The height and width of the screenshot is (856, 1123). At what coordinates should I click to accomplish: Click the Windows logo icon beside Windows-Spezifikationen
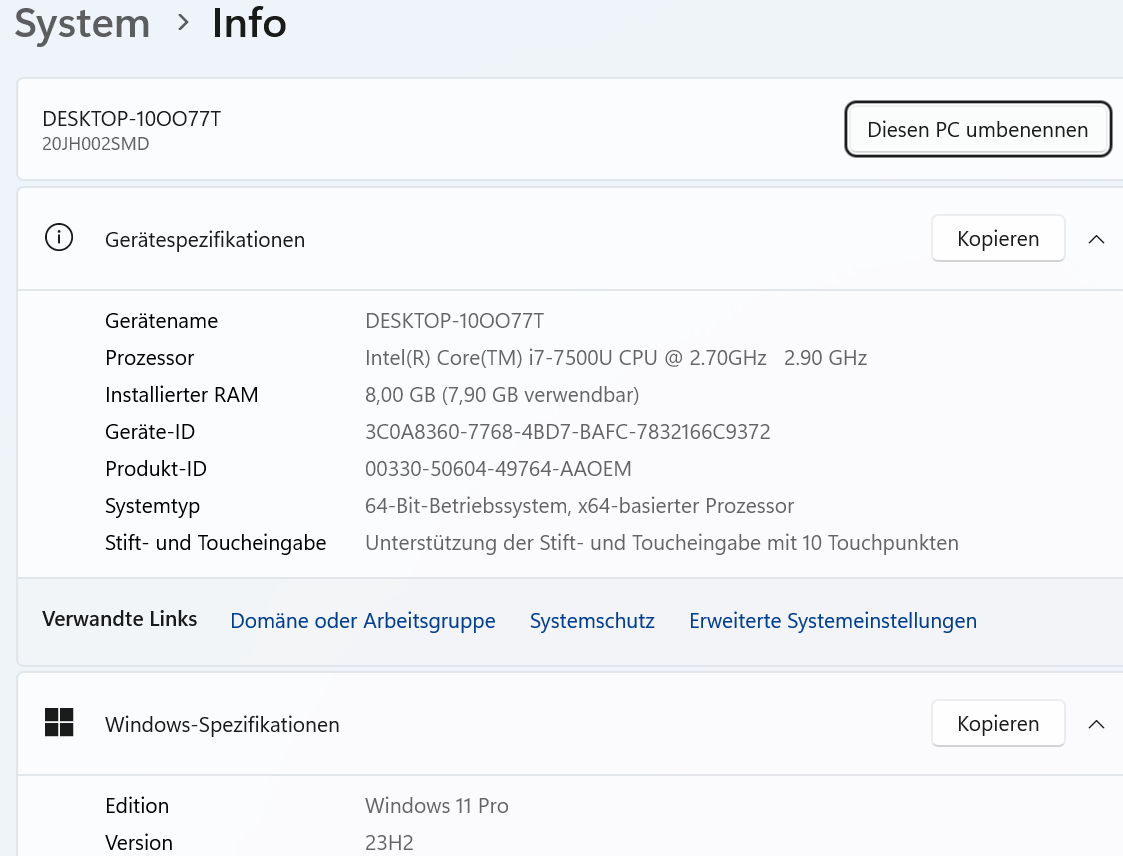click(59, 722)
